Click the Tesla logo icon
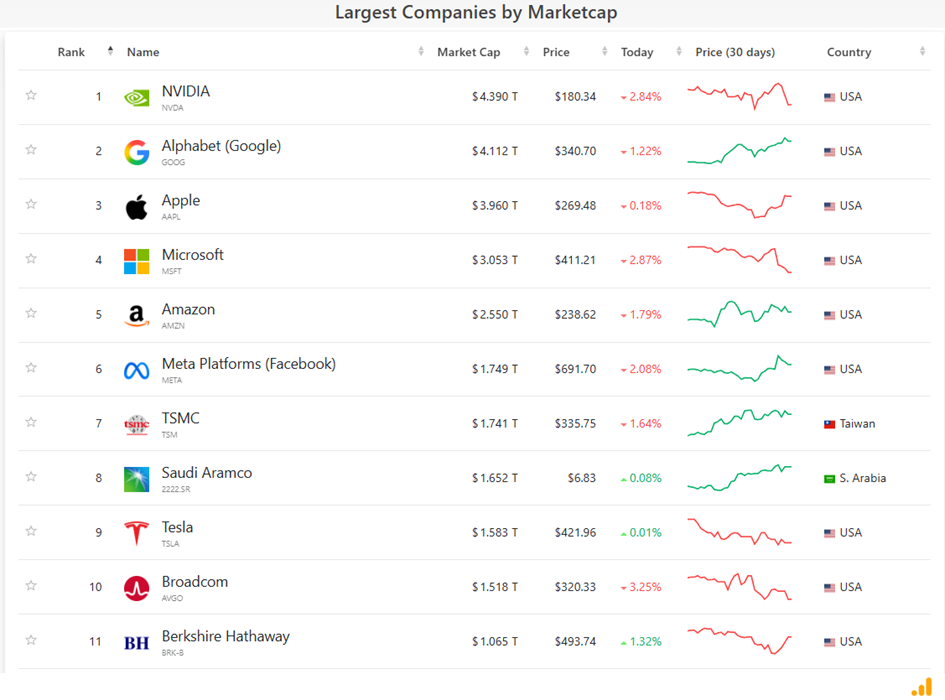 point(137,533)
